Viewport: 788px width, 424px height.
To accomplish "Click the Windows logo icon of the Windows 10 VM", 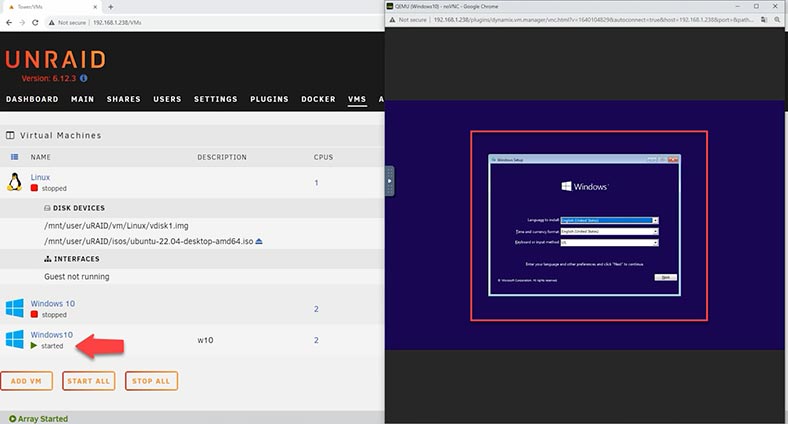I will (x=15, y=308).
